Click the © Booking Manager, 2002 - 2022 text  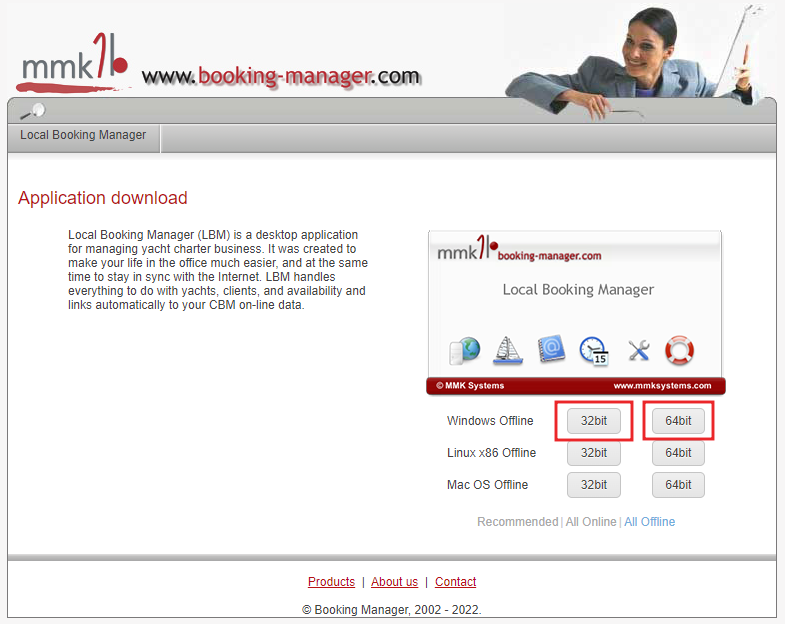pyautogui.click(x=391, y=610)
